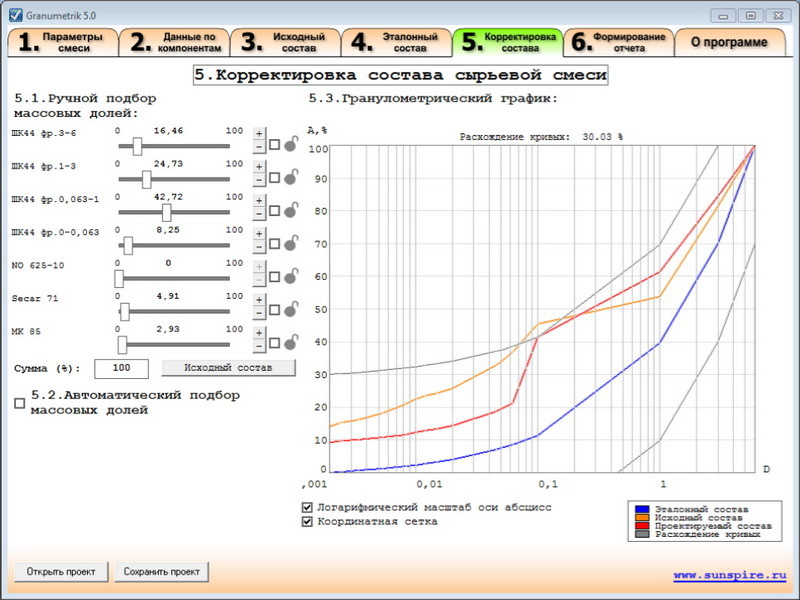Screen dimensions: 800x600
Task: Click lock icon for ШК44 фр.0,063-1 row
Action: pyautogui.click(x=291, y=210)
